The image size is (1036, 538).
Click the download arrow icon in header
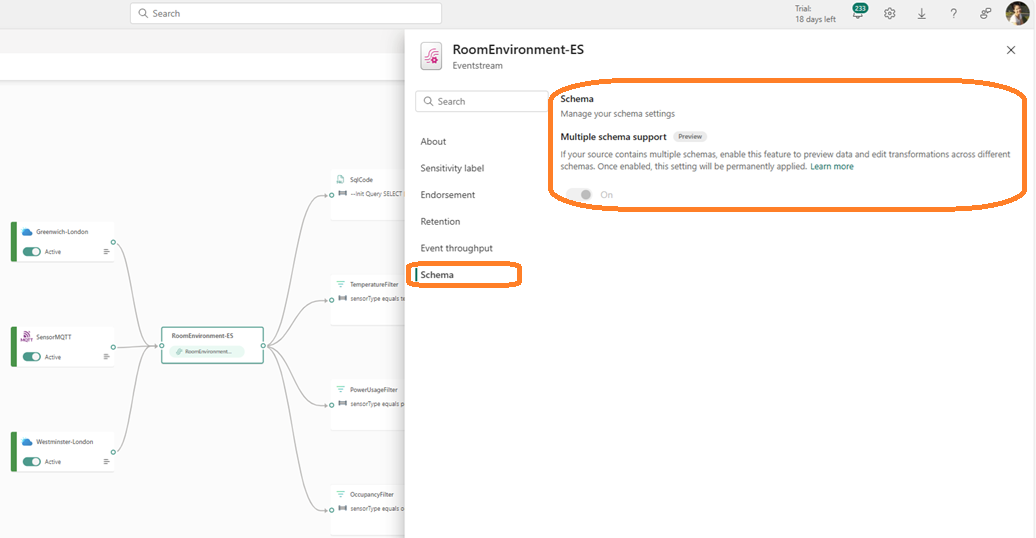tap(921, 13)
